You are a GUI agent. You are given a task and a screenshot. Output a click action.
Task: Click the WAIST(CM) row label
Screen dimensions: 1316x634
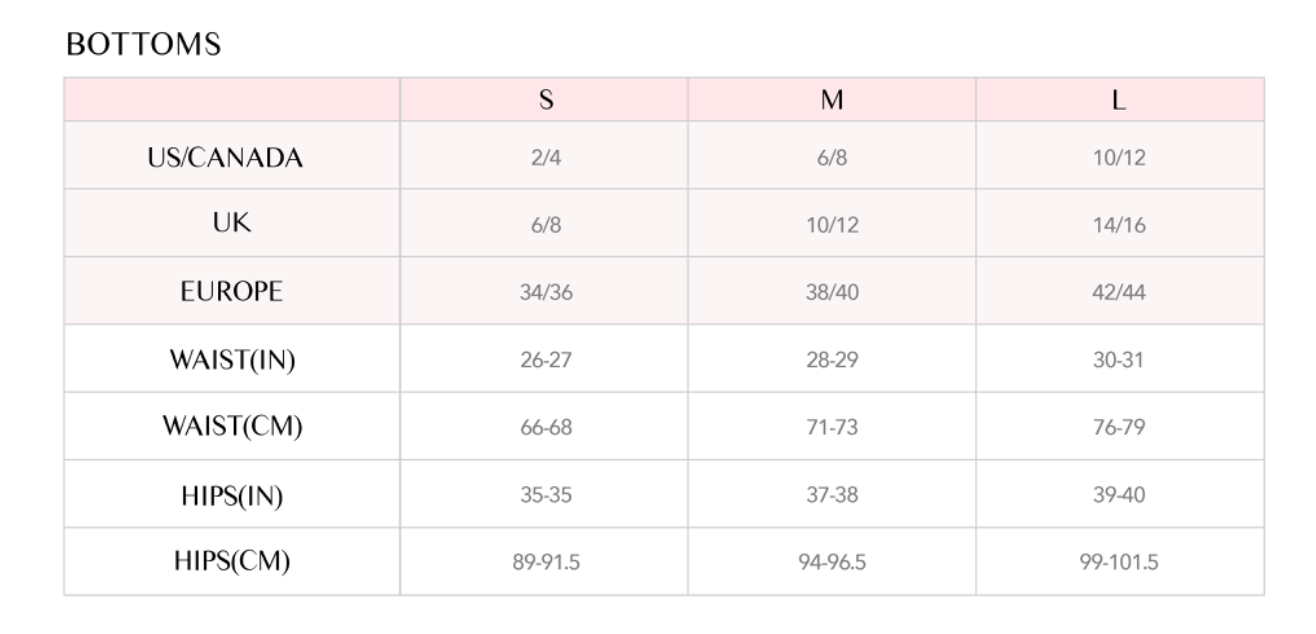click(x=232, y=427)
